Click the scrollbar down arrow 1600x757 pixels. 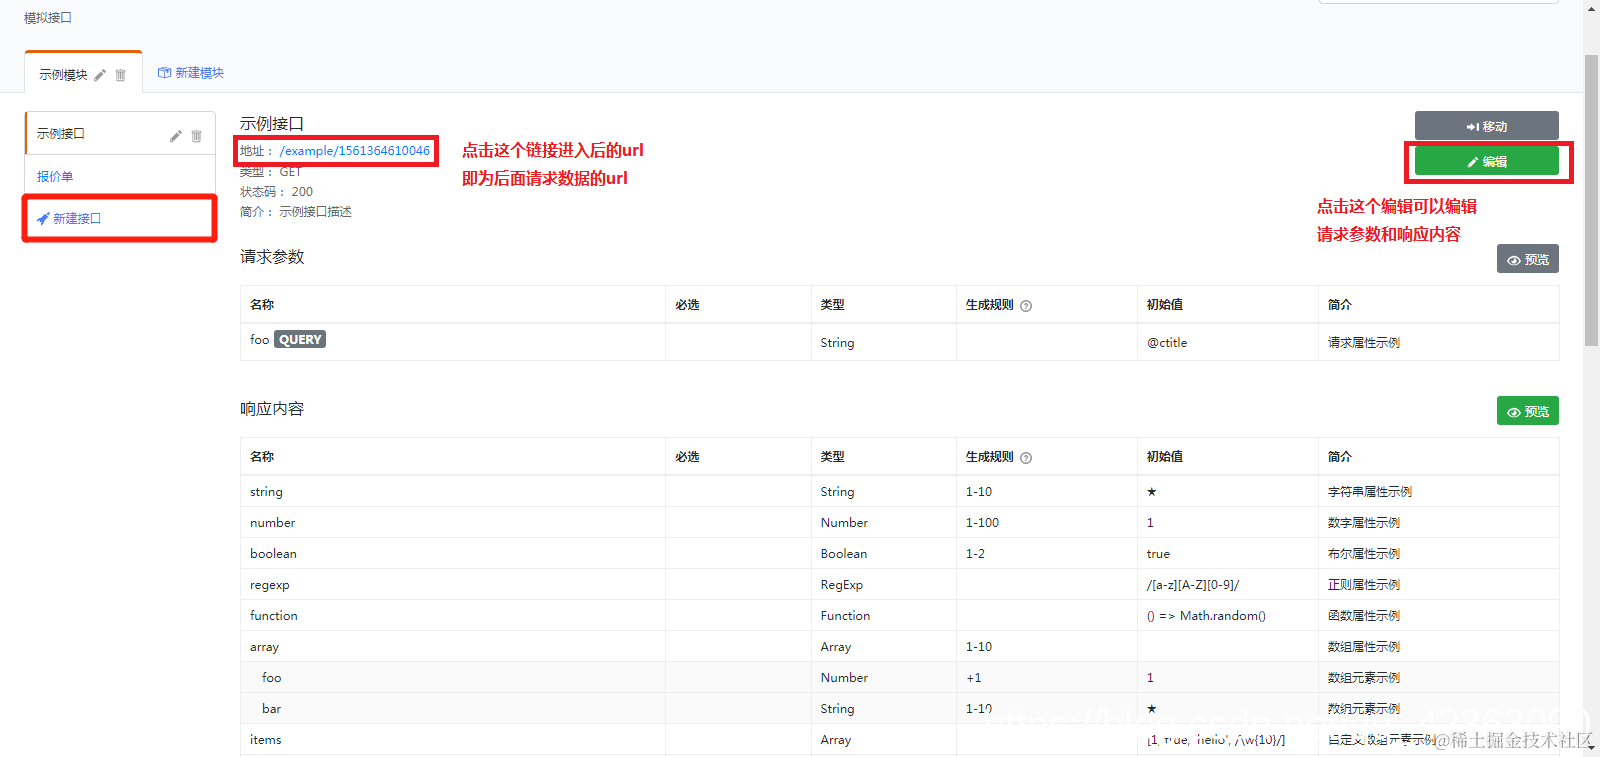pos(1591,747)
